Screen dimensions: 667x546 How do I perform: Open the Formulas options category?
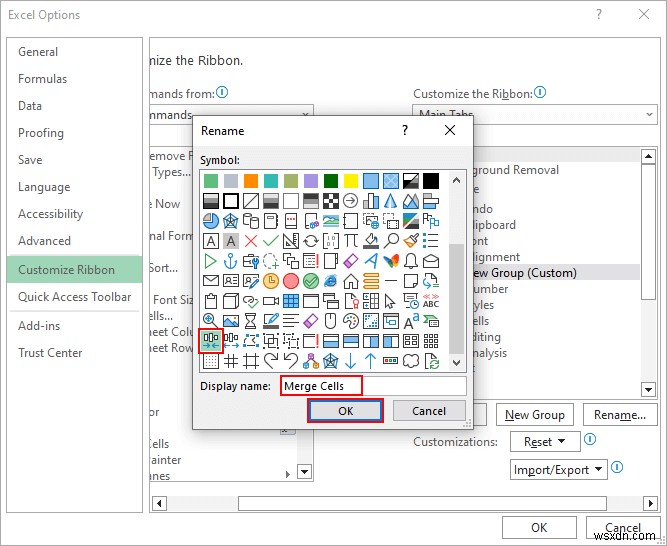coord(43,79)
